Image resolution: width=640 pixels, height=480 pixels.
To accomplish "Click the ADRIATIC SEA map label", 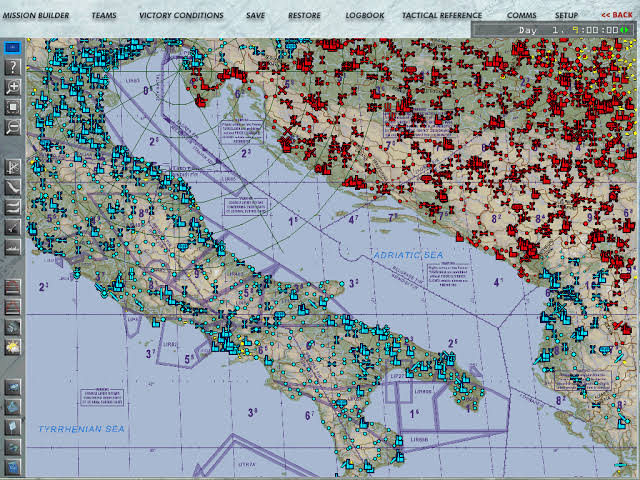I will [408, 255].
